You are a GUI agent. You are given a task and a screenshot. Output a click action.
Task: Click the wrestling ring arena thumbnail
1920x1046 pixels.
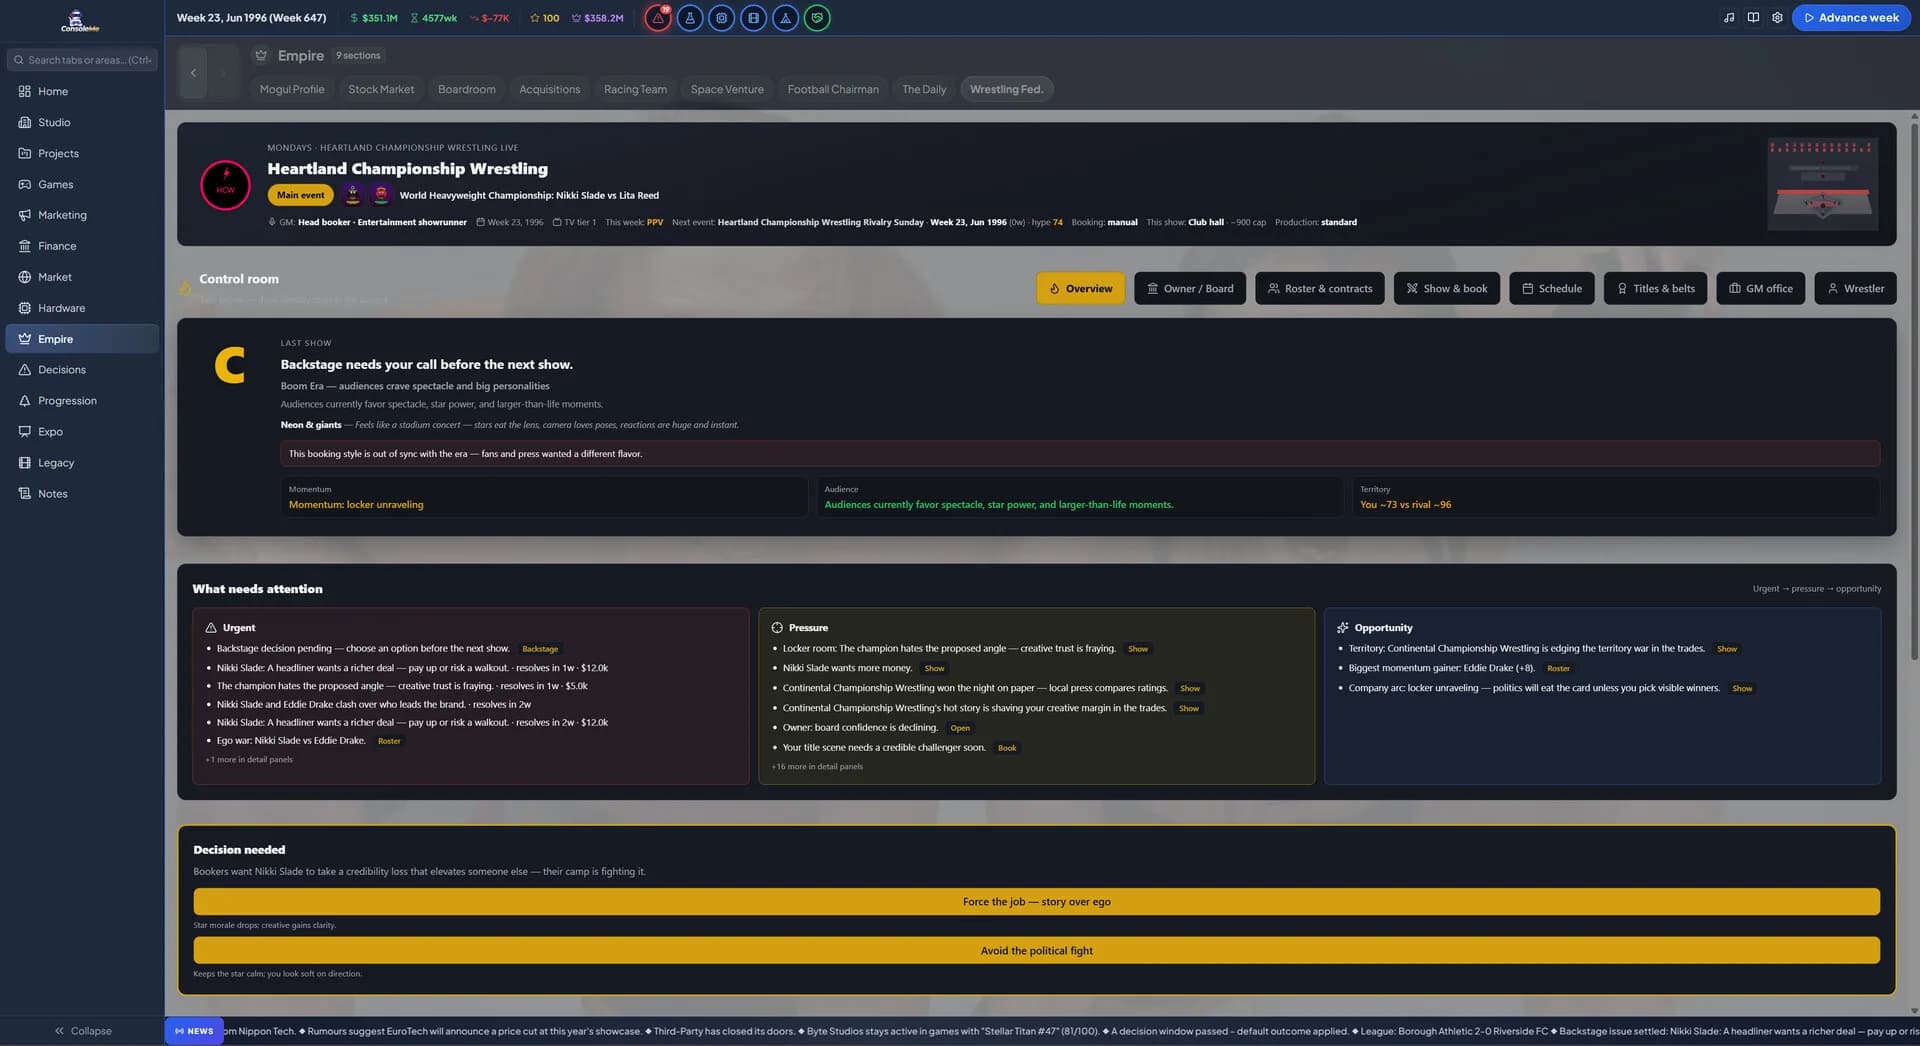click(1822, 184)
